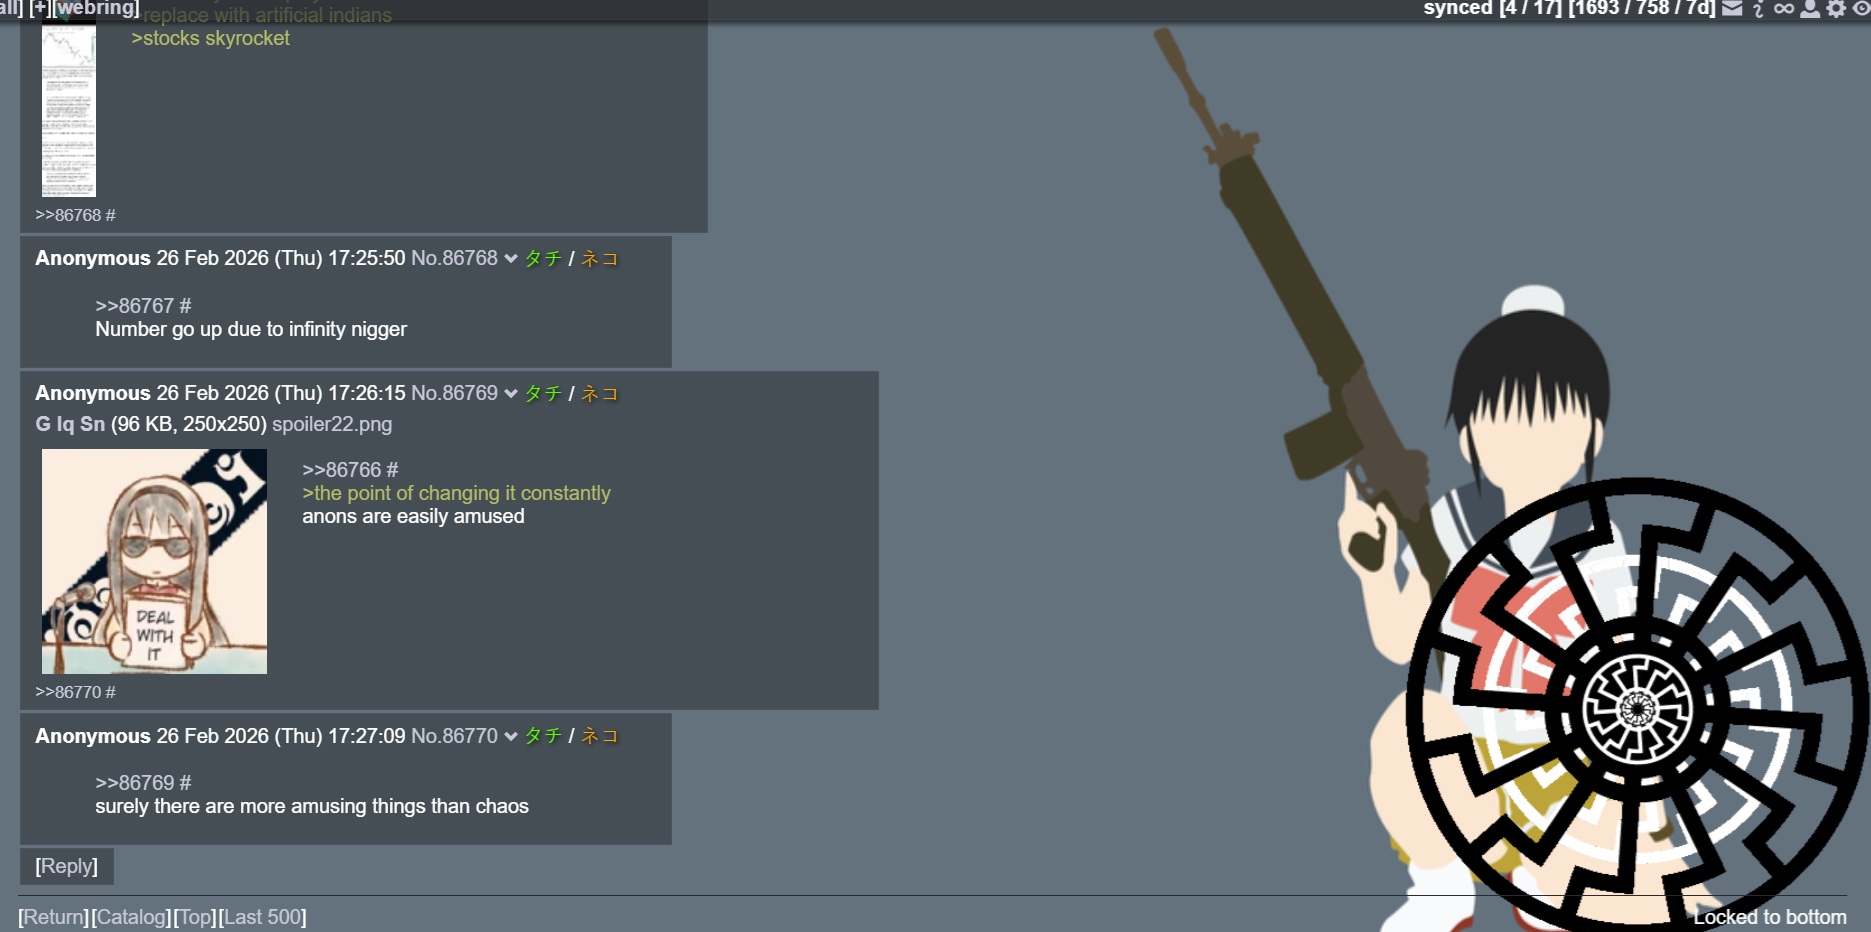The width and height of the screenshot is (1871, 932).
Task: Click the infinity symbol icon
Action: coord(1784,9)
